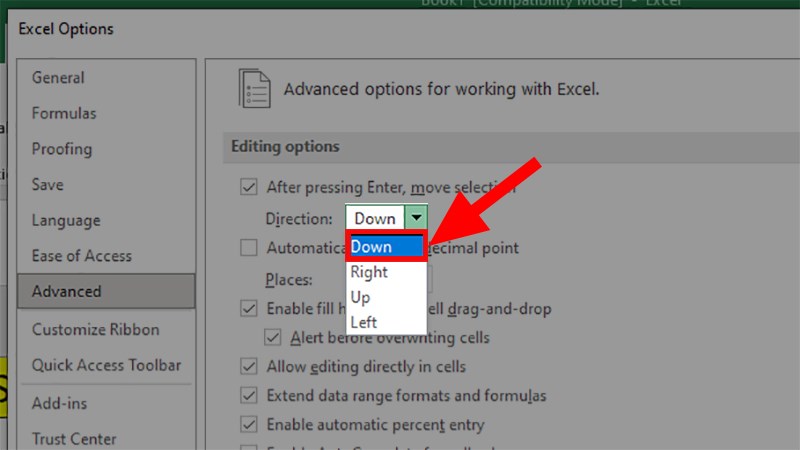The image size is (800, 450).
Task: Select Down in the Direction list
Action: (x=372, y=247)
